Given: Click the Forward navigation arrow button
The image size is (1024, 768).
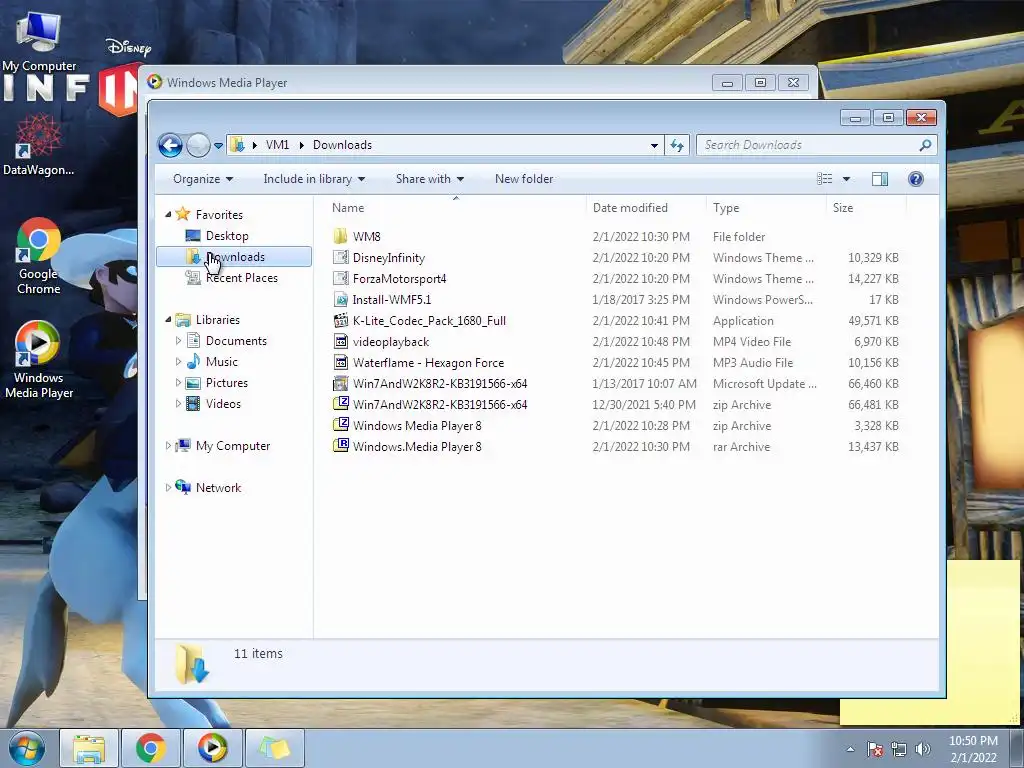Looking at the screenshot, I should point(198,145).
